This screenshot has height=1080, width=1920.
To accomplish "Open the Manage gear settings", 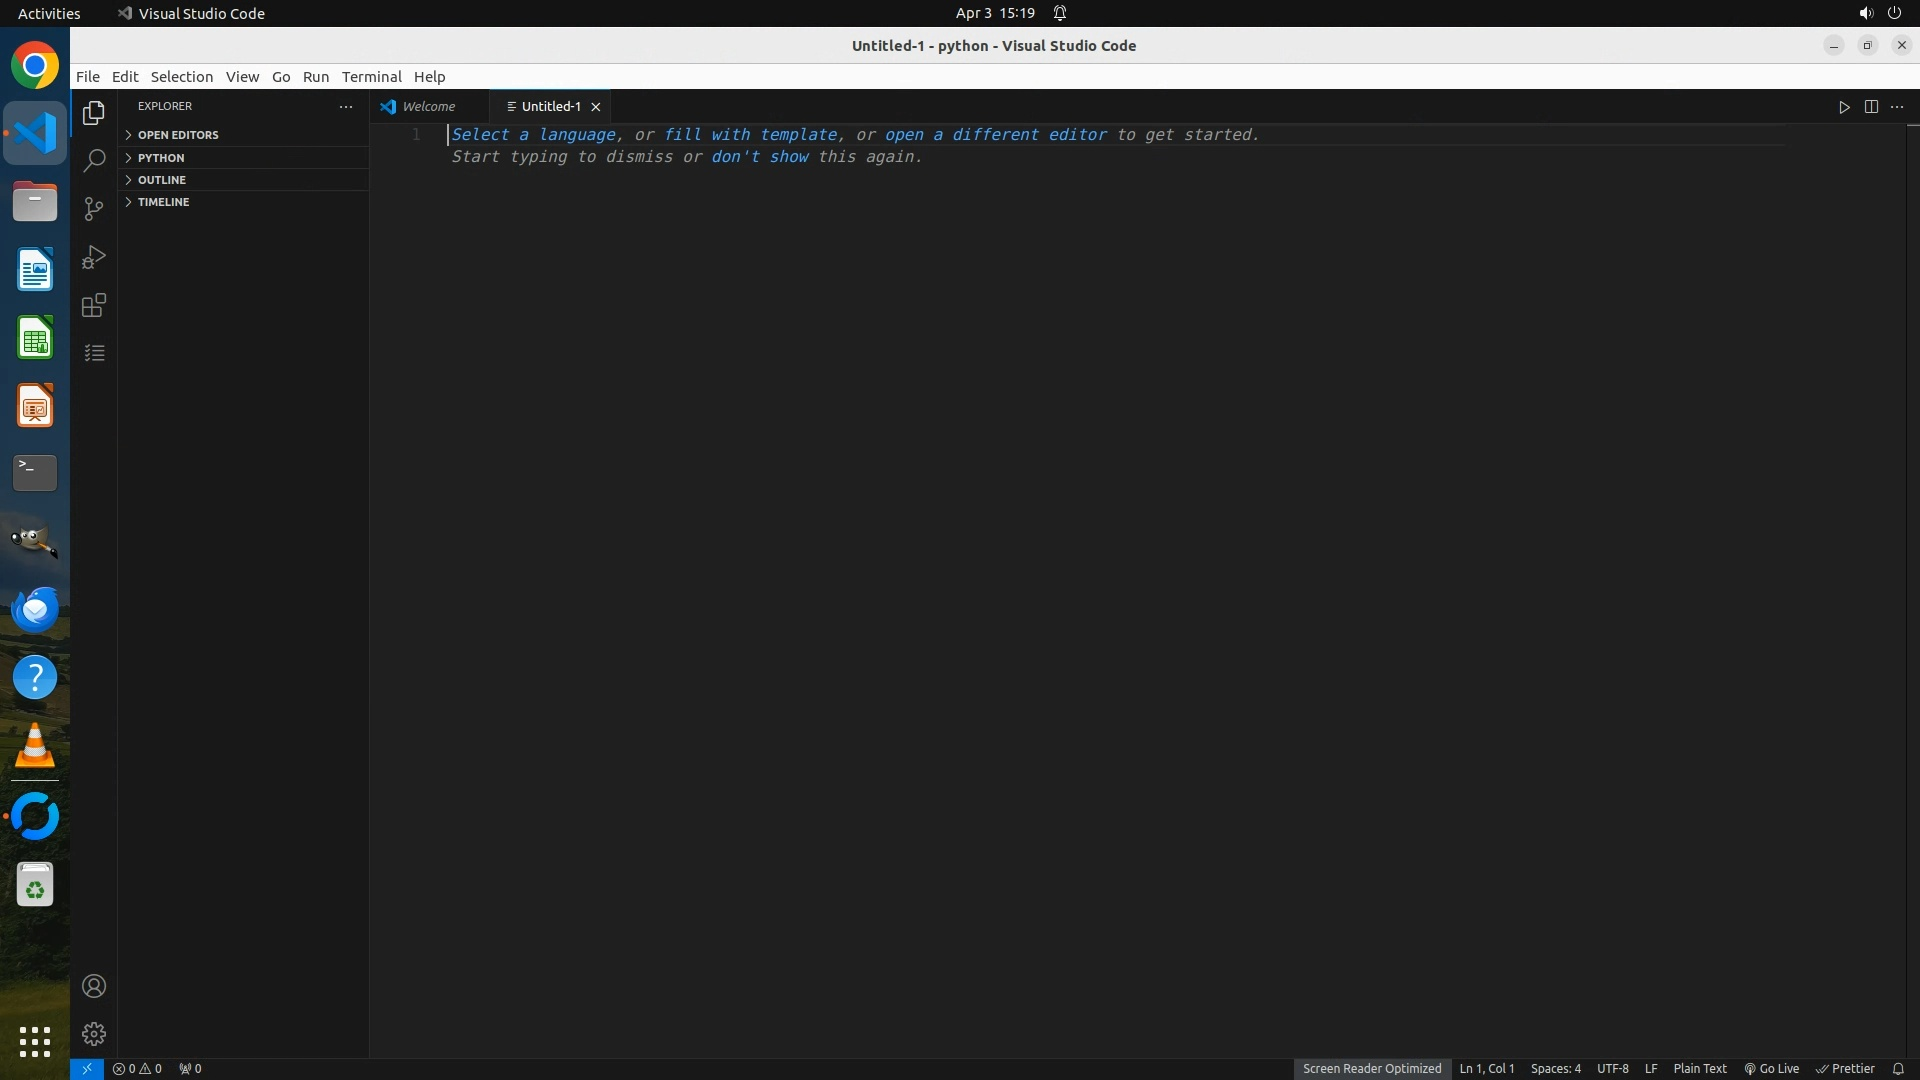I will coord(94,1034).
